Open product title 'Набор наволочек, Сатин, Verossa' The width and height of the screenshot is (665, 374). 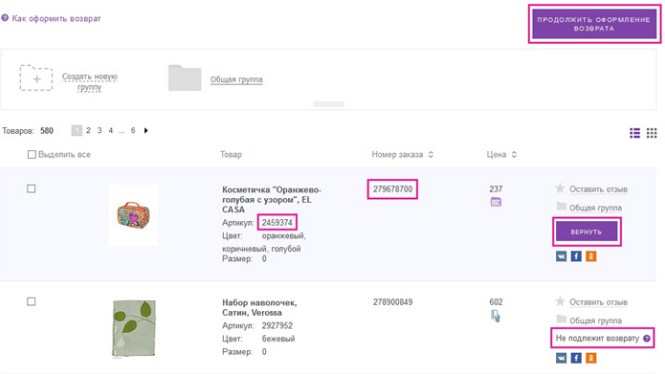[x=260, y=307]
